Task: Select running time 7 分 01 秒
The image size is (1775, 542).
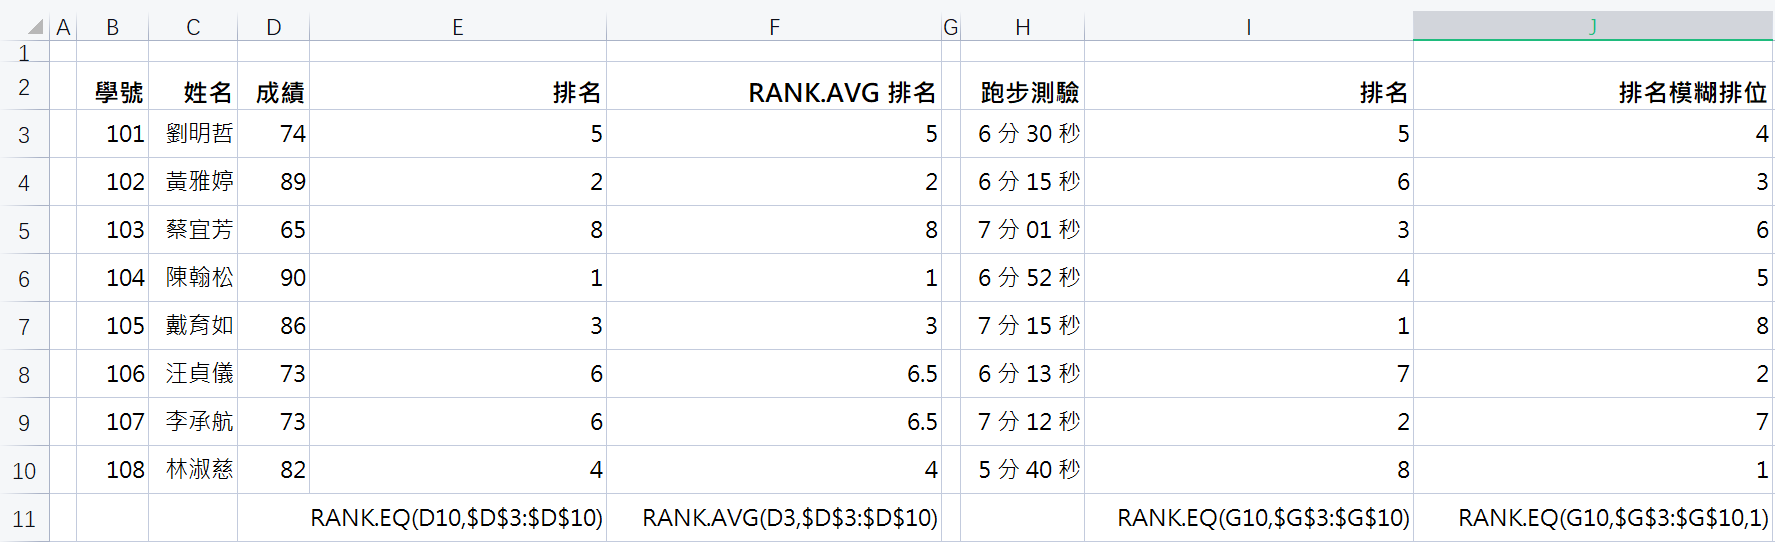Action: [1023, 230]
